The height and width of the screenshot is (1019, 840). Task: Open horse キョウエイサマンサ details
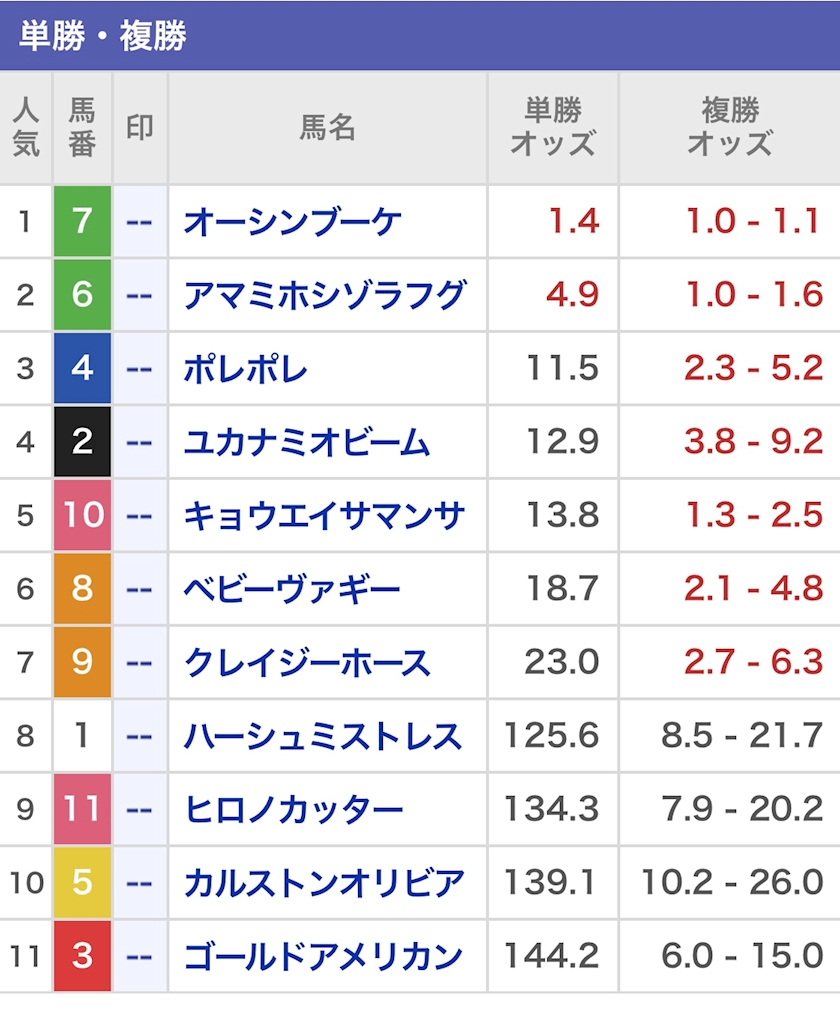click(x=324, y=515)
